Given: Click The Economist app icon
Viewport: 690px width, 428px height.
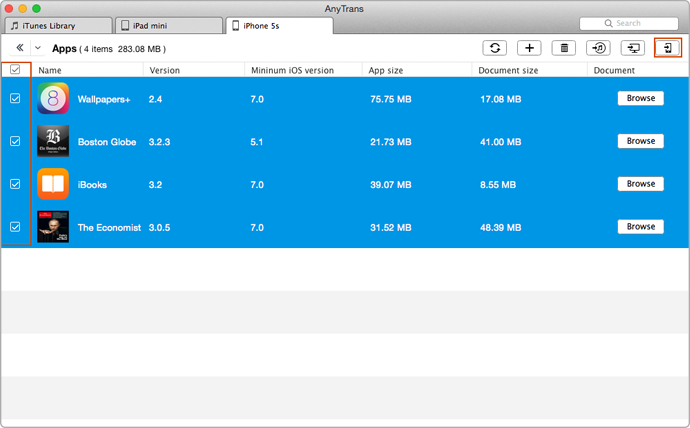Looking at the screenshot, I should 53,227.
